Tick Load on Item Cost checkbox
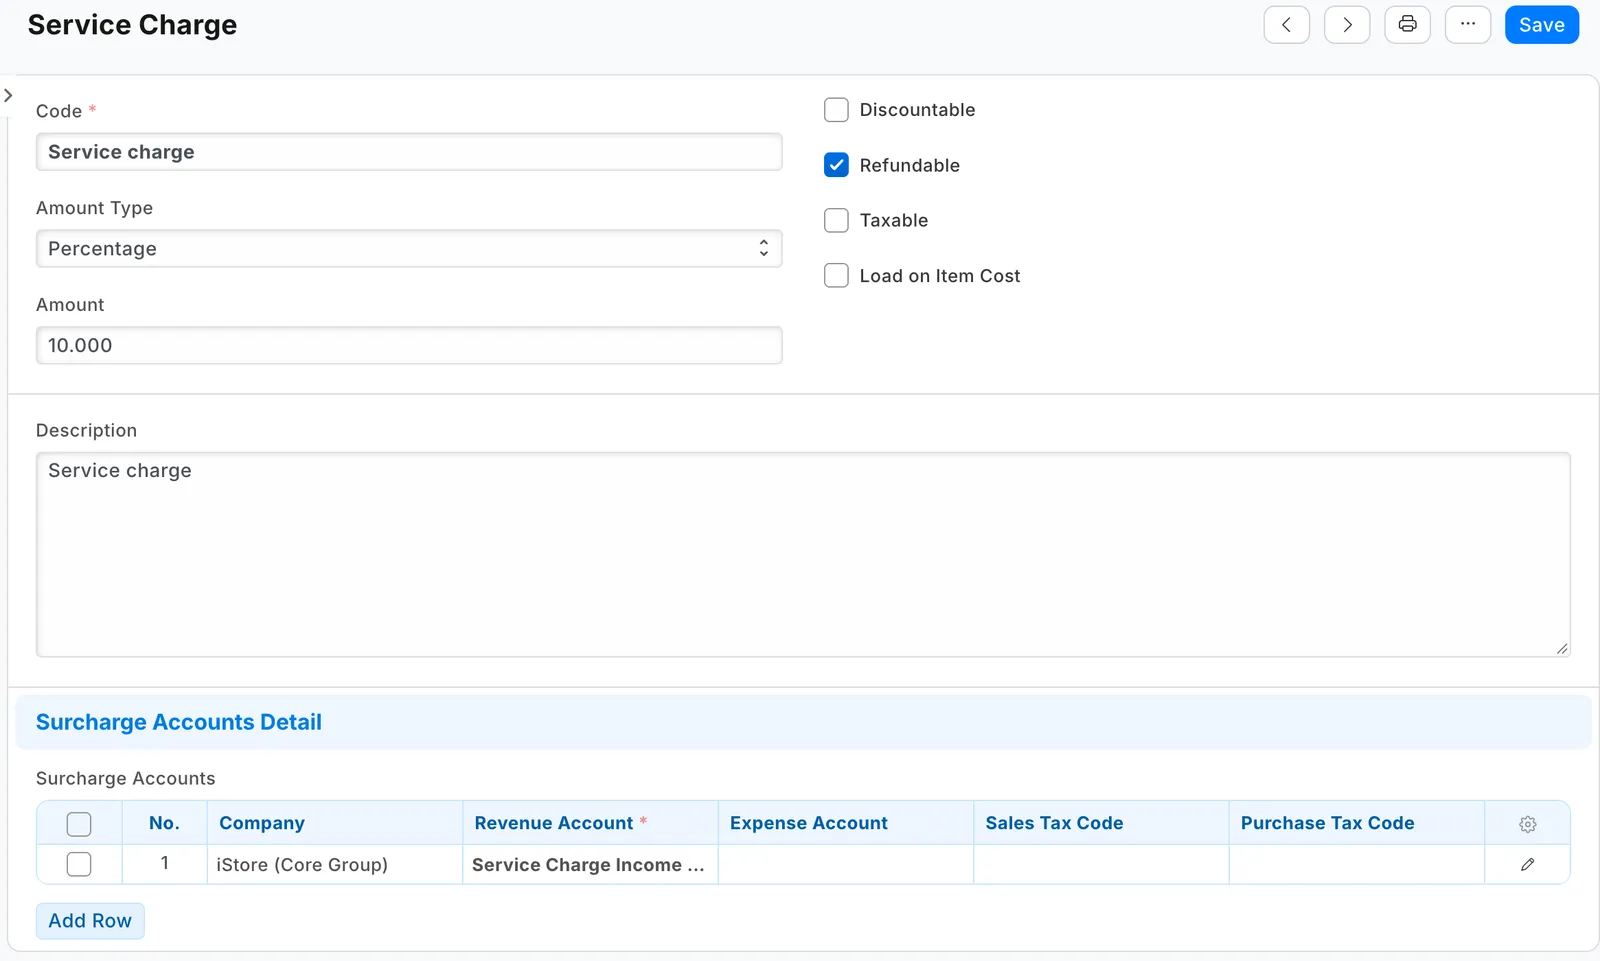The width and height of the screenshot is (1600, 961). coord(836,275)
